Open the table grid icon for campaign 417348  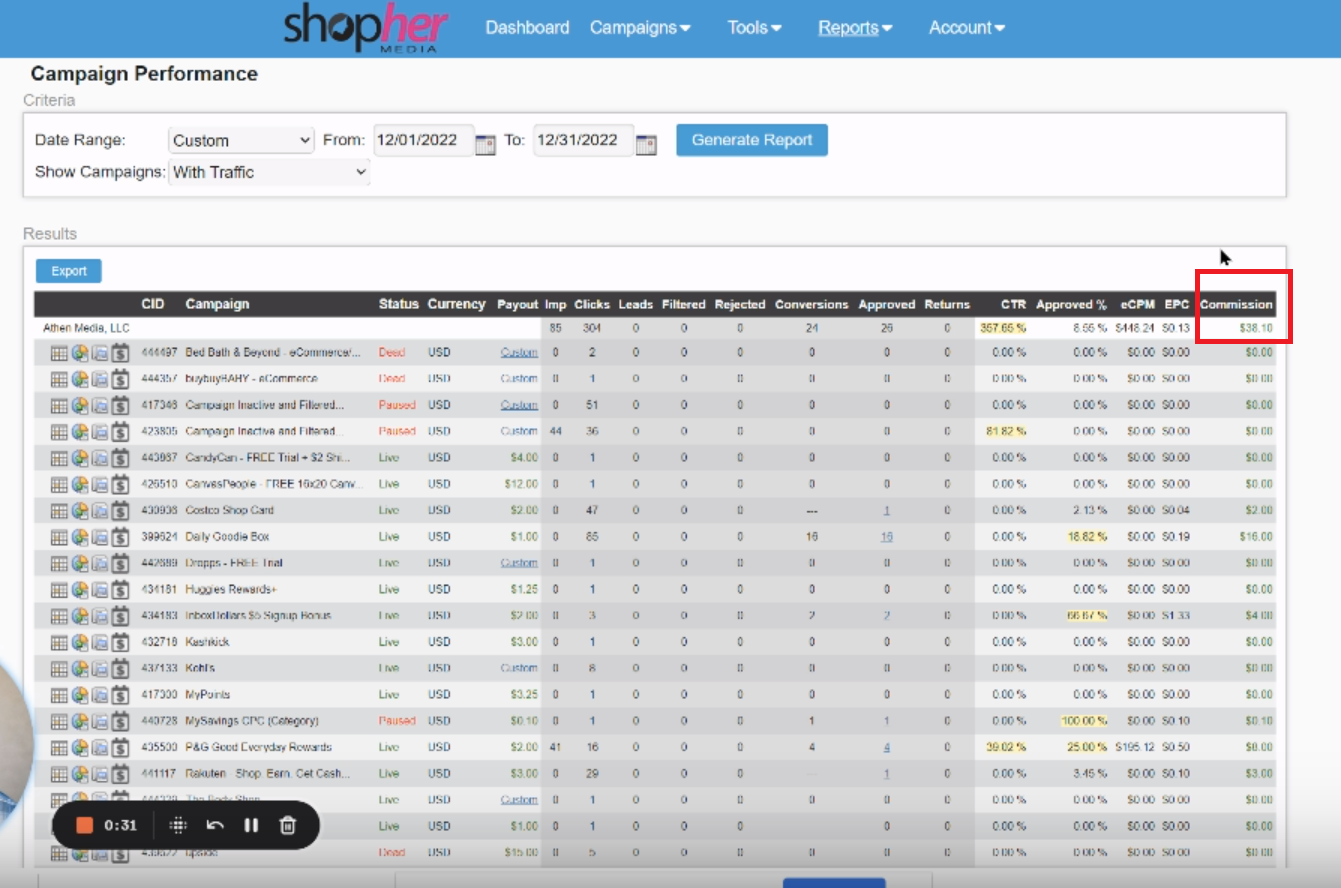[59, 405]
